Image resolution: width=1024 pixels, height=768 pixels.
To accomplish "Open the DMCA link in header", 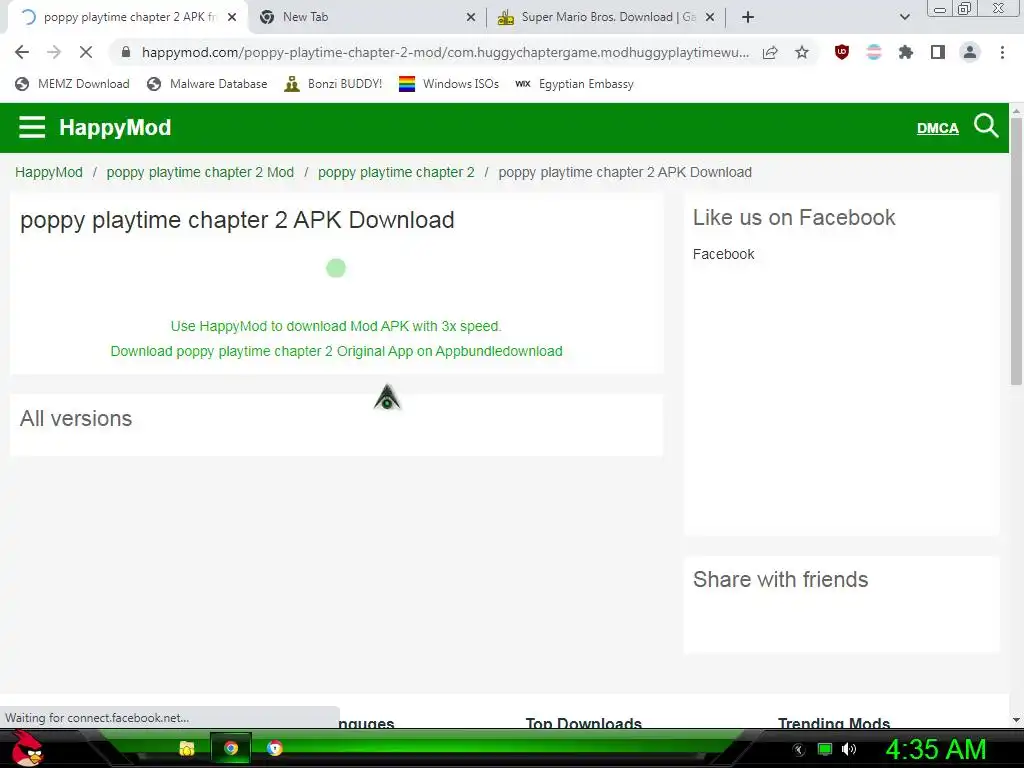I will coord(937,128).
